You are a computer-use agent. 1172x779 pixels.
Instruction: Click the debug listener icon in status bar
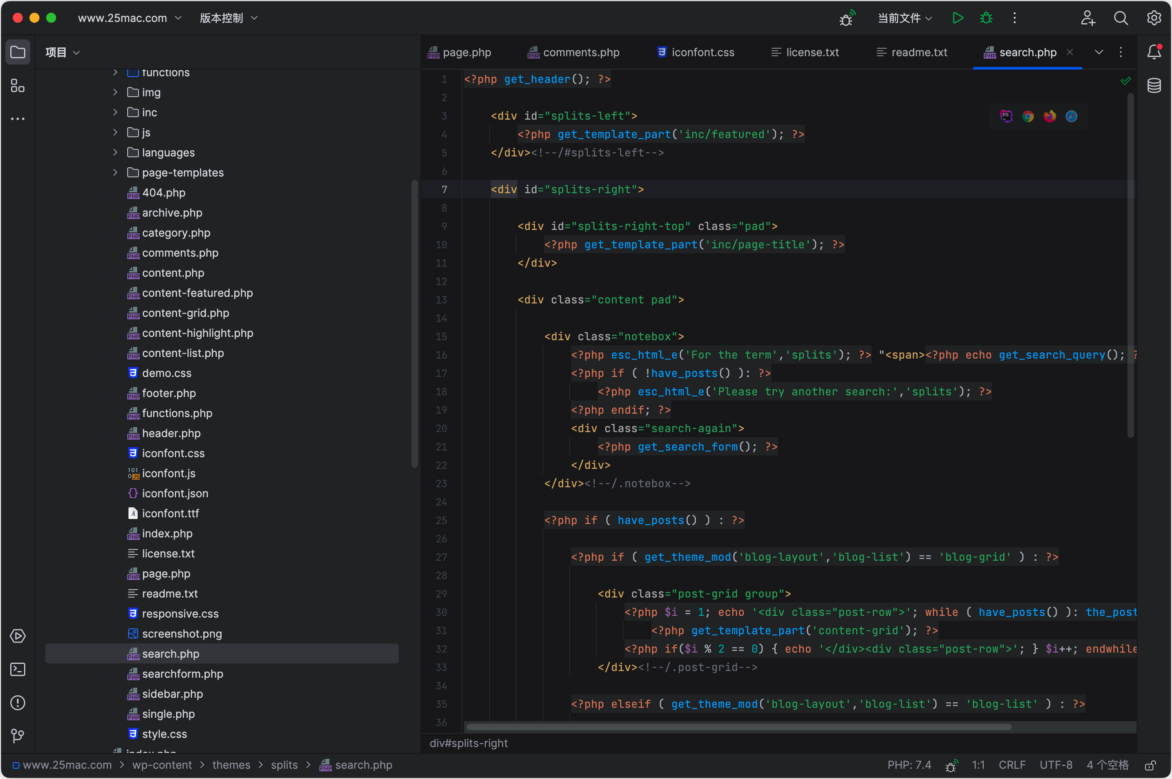coord(951,766)
